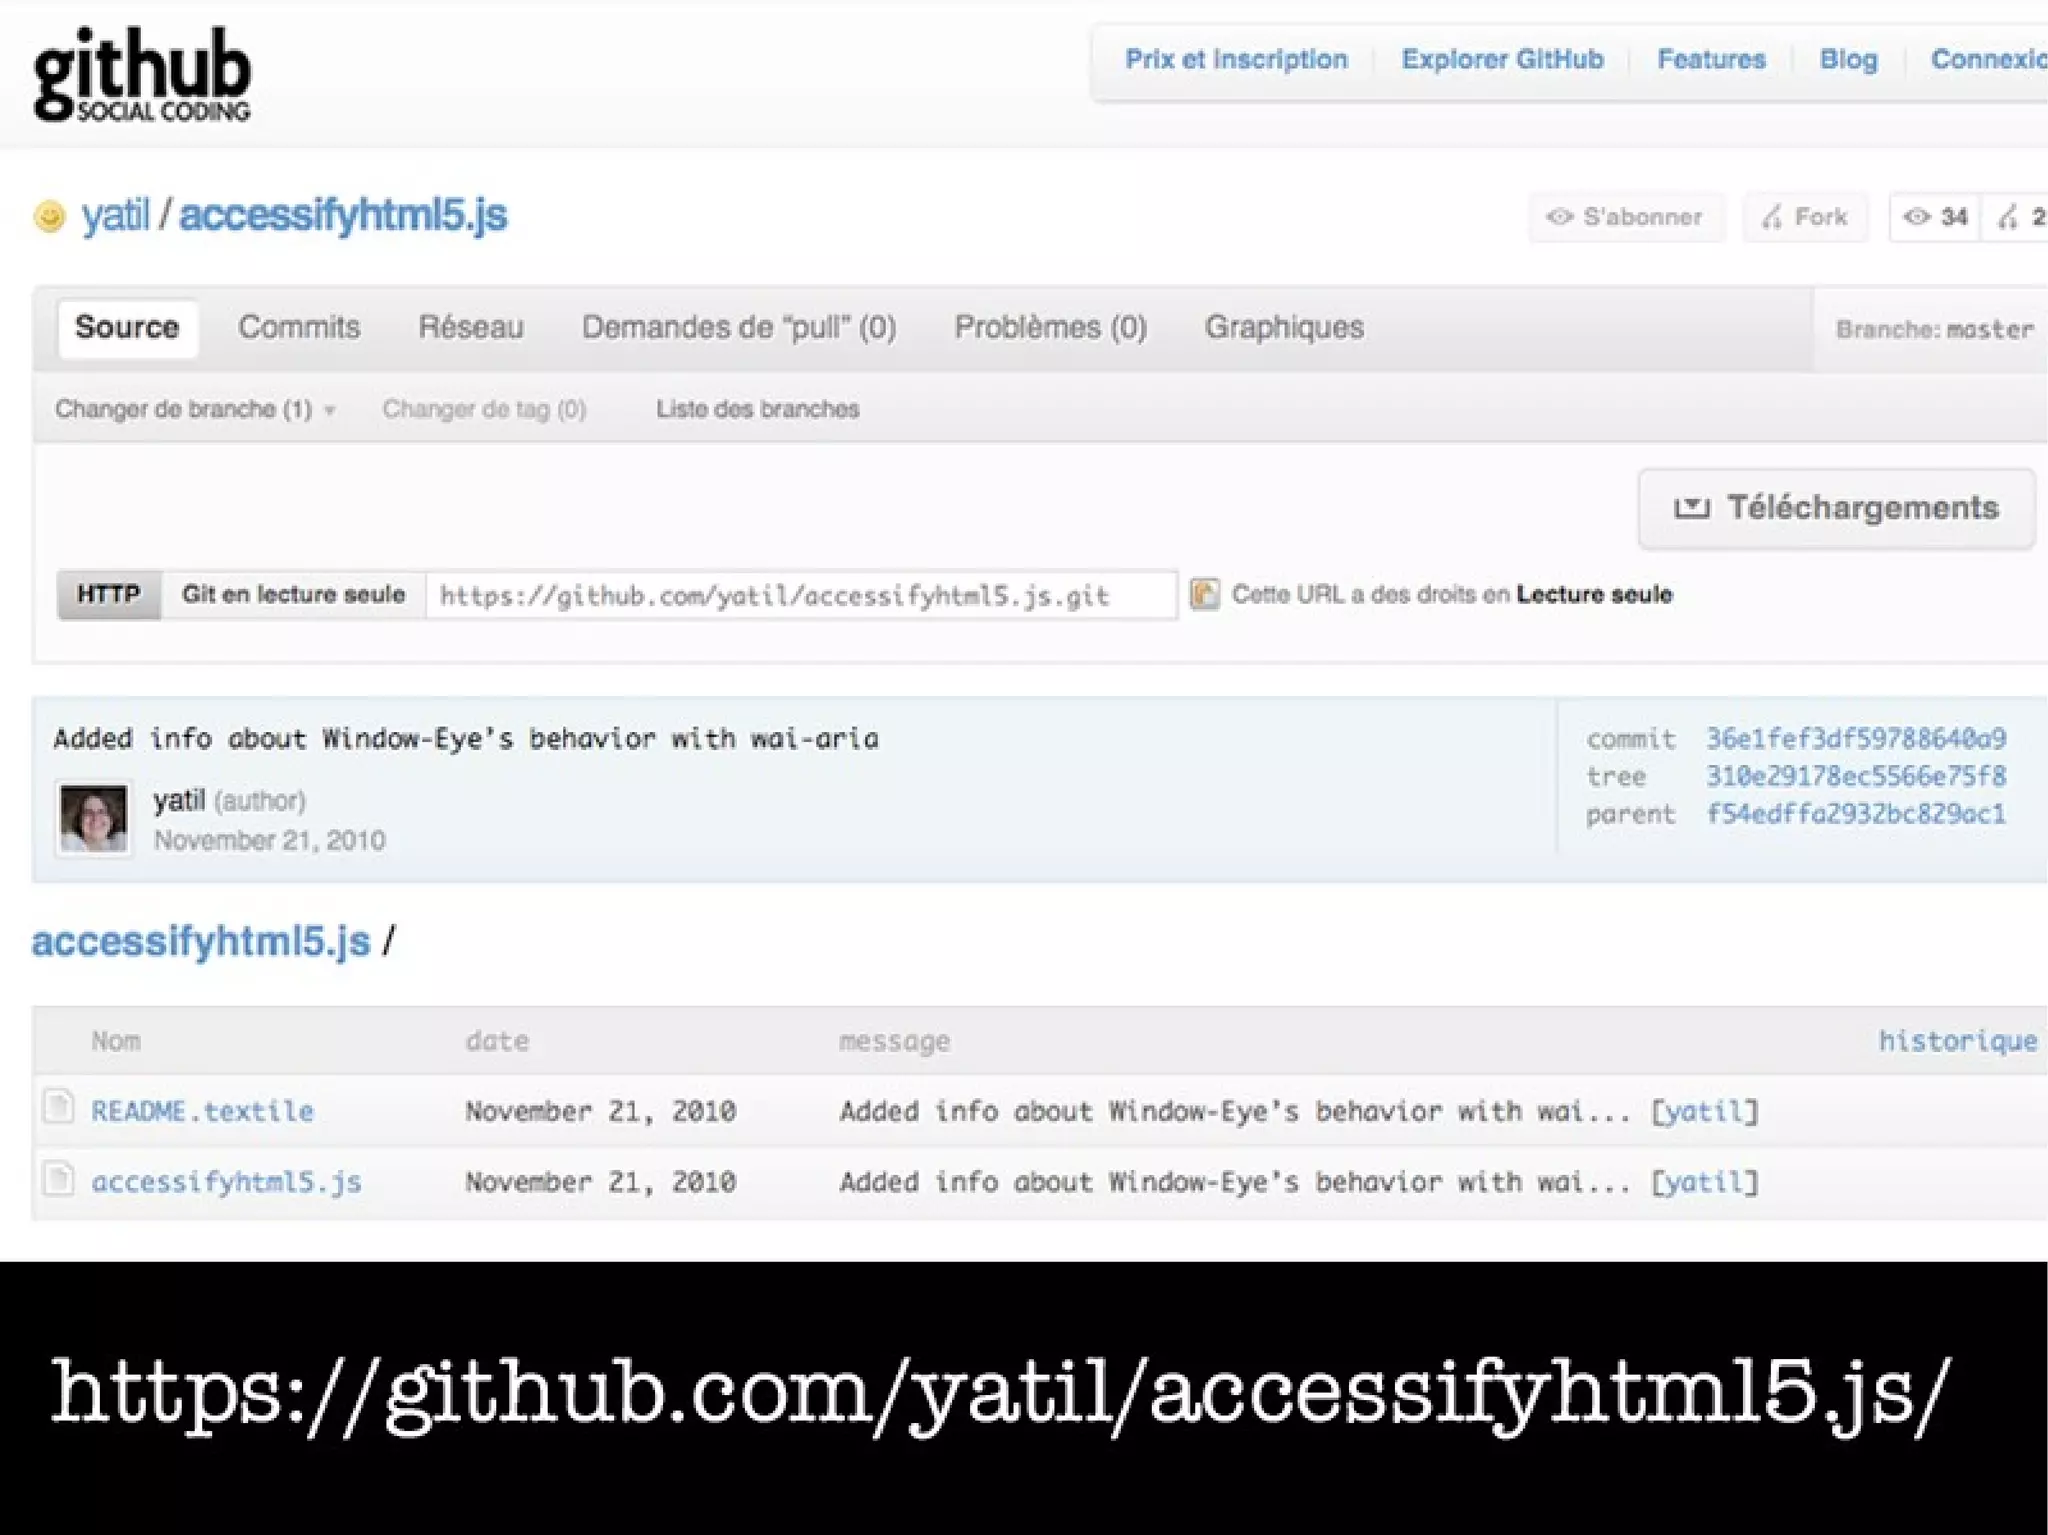2048x1535 pixels.
Task: Open the watchers count showing 34
Action: pos(1935,217)
